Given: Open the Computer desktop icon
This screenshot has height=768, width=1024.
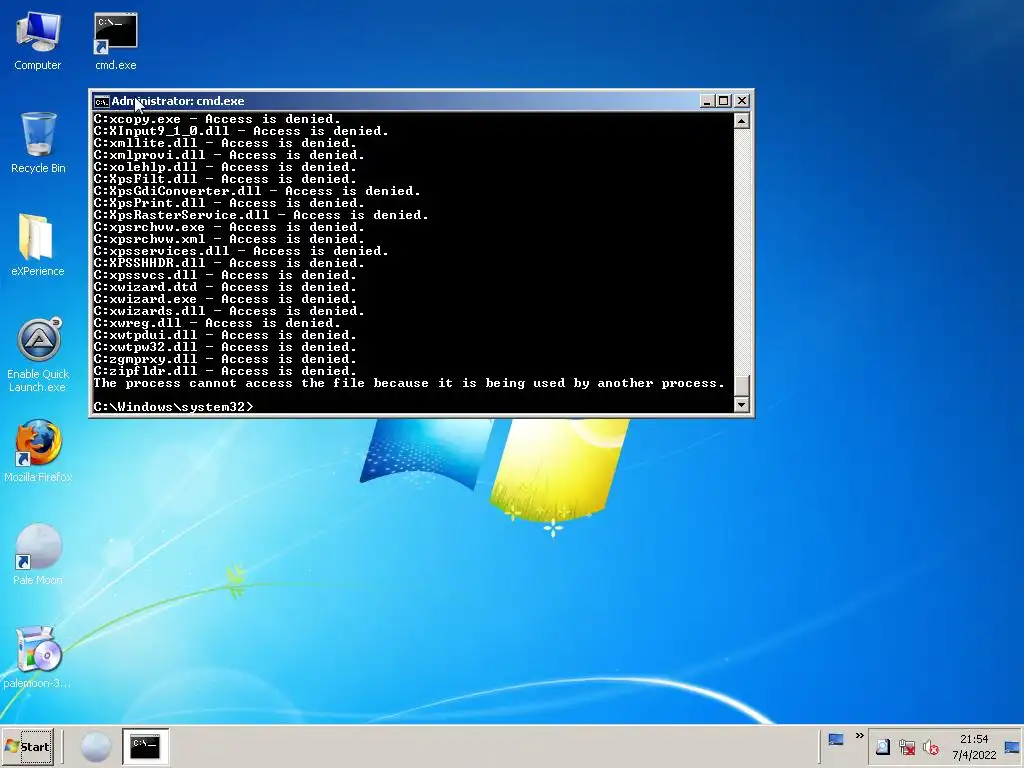Looking at the screenshot, I should click(37, 40).
